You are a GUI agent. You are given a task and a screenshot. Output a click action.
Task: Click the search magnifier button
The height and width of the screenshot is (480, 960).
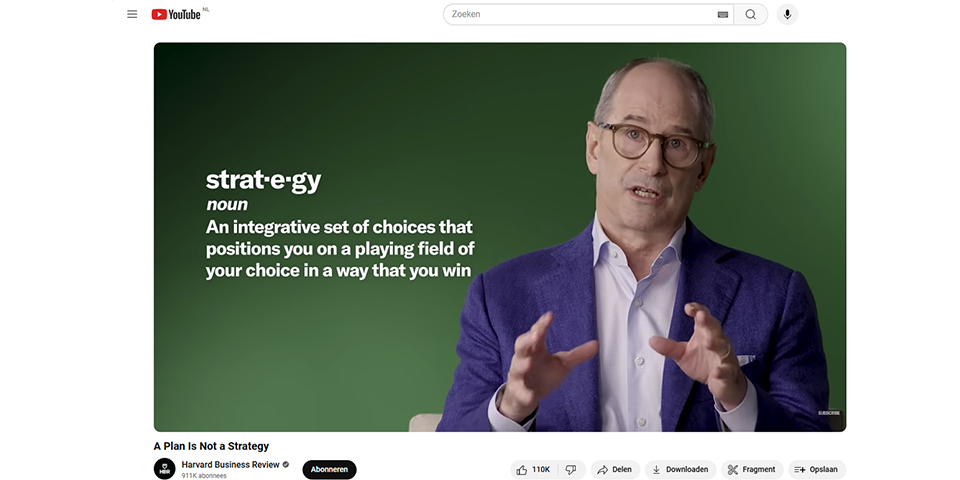[751, 15]
